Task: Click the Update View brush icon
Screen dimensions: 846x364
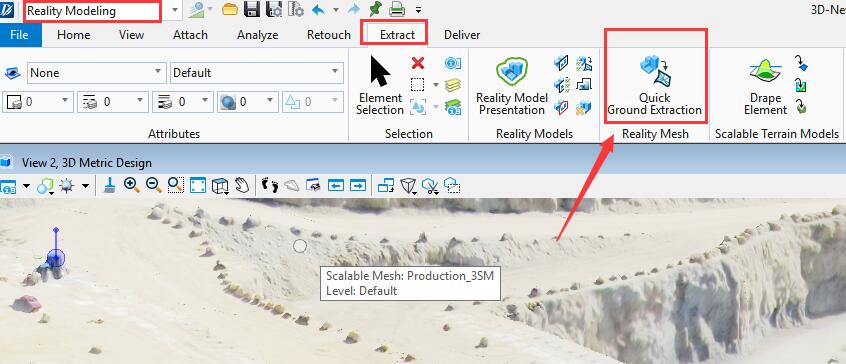Action: 109,186
